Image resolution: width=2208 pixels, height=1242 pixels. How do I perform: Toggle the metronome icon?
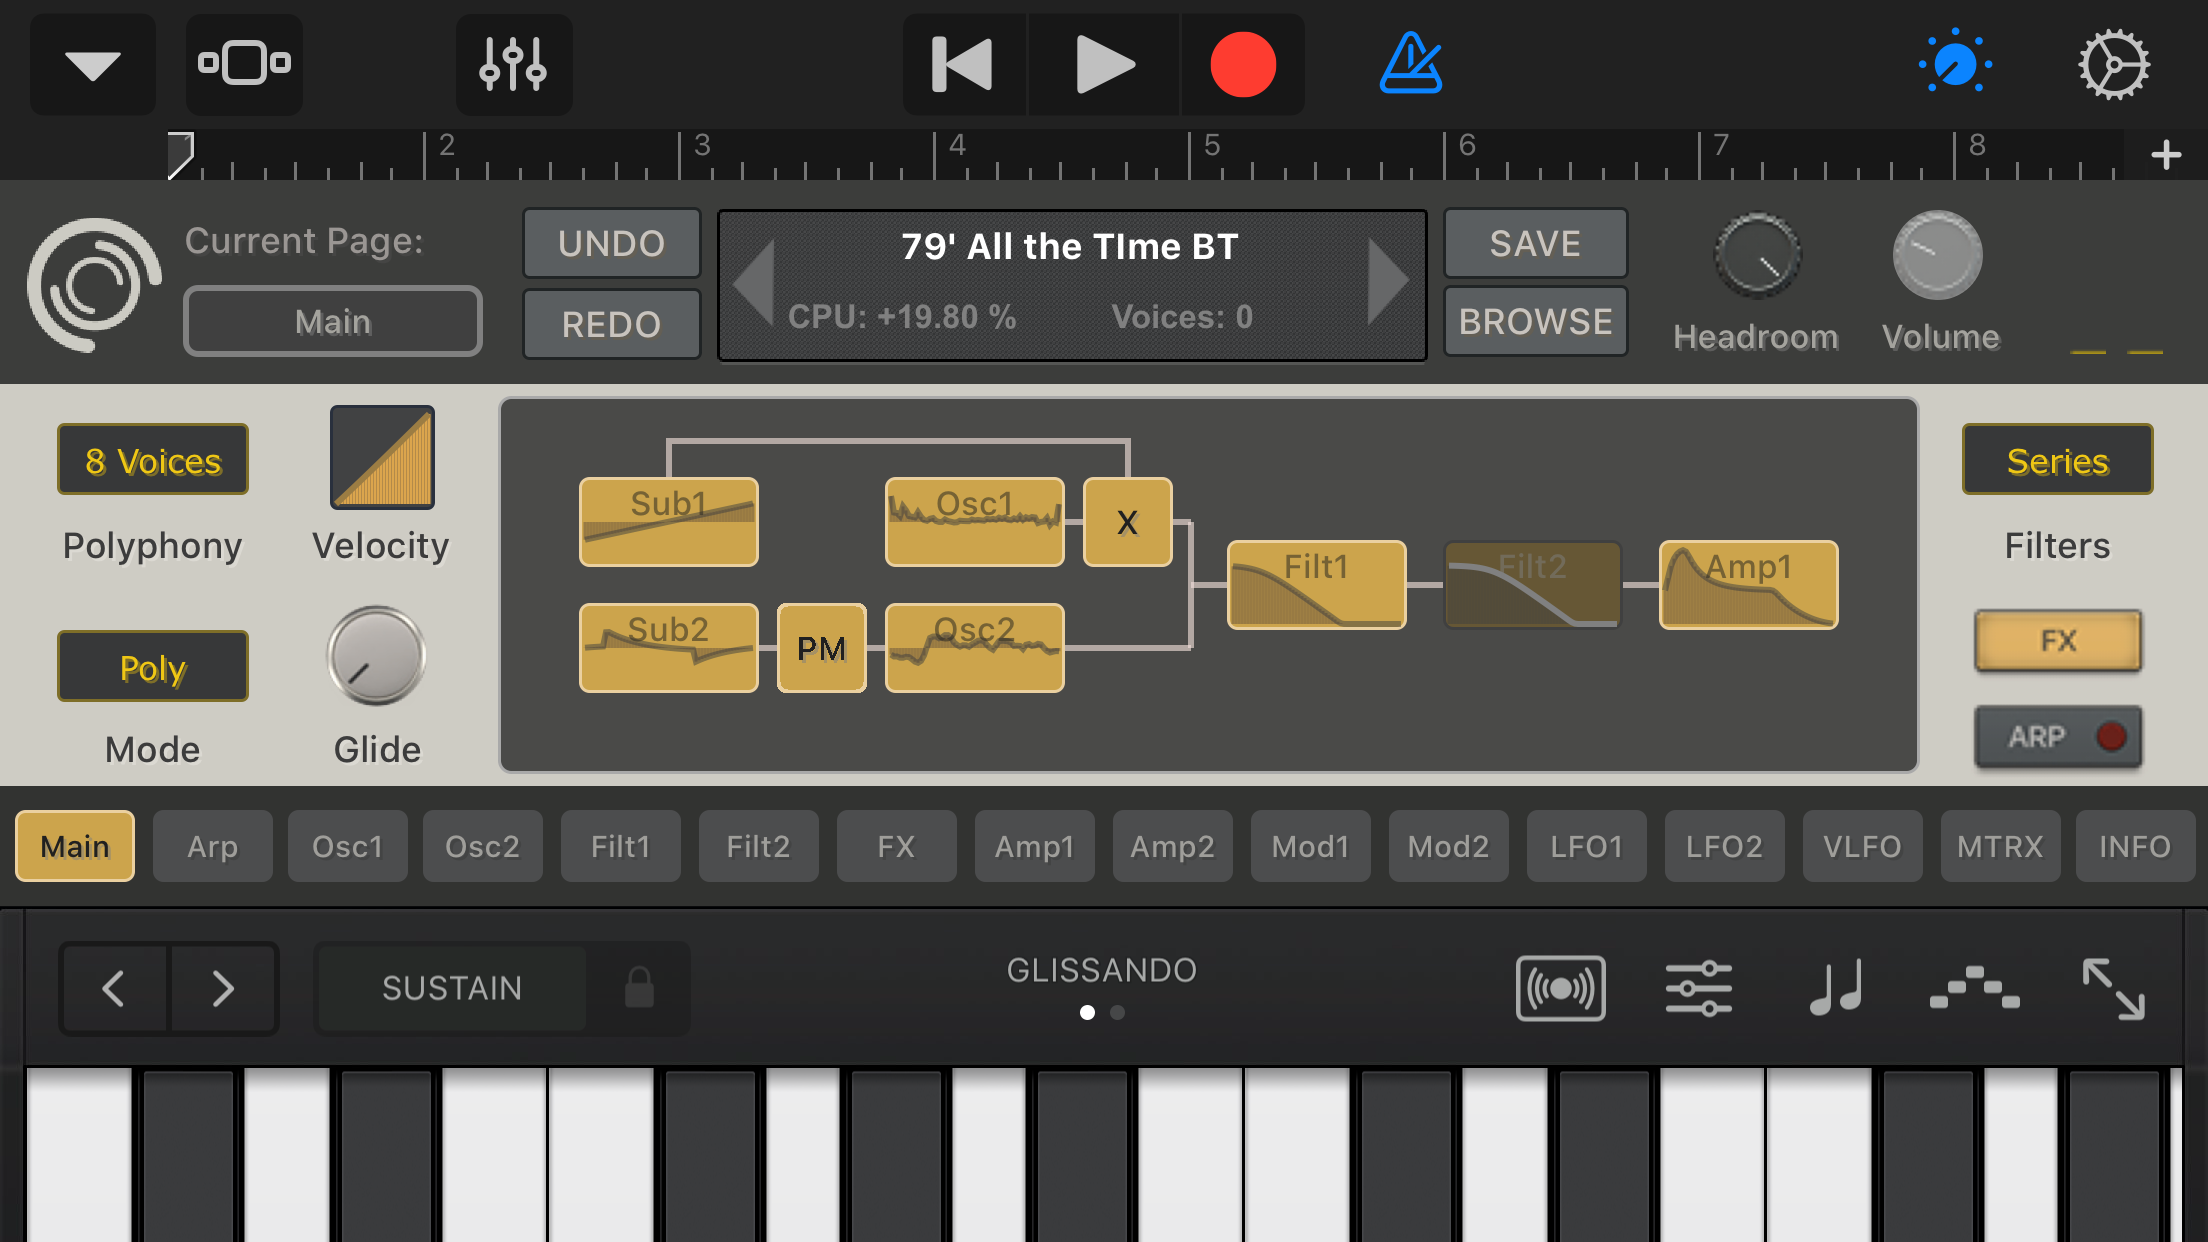[x=1410, y=64]
